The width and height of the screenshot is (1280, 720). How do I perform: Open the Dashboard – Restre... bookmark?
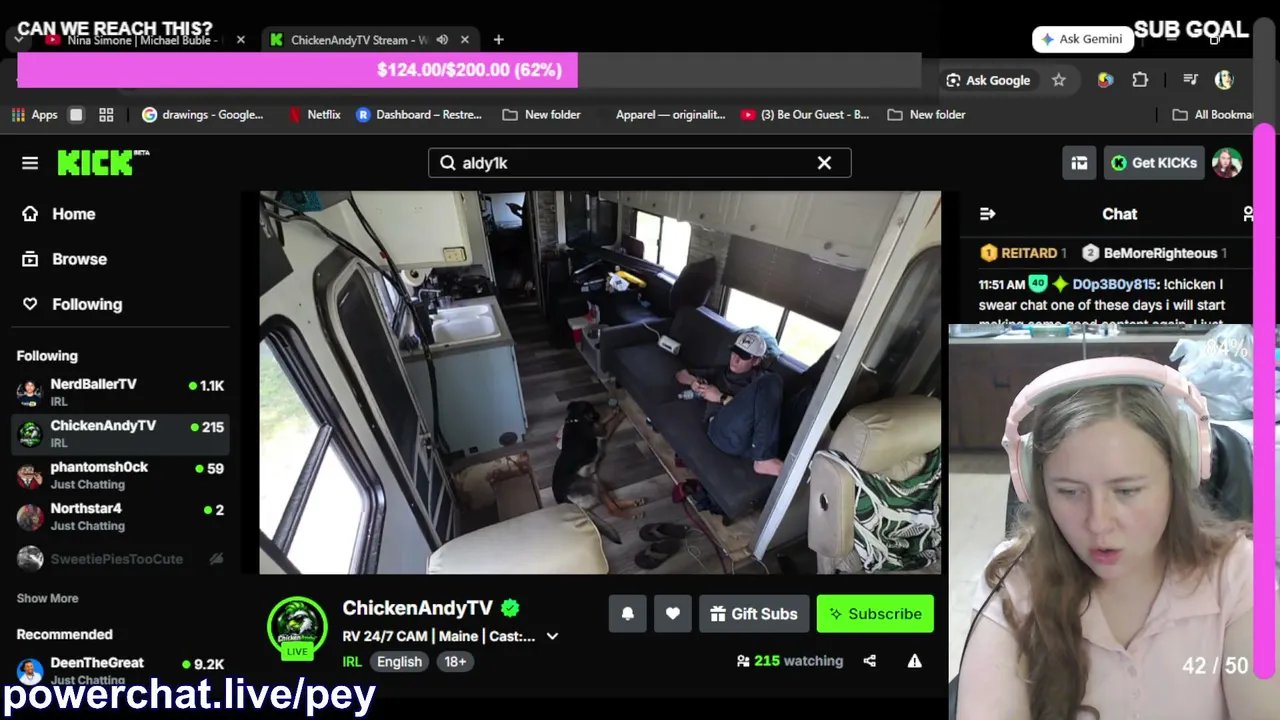pos(419,115)
